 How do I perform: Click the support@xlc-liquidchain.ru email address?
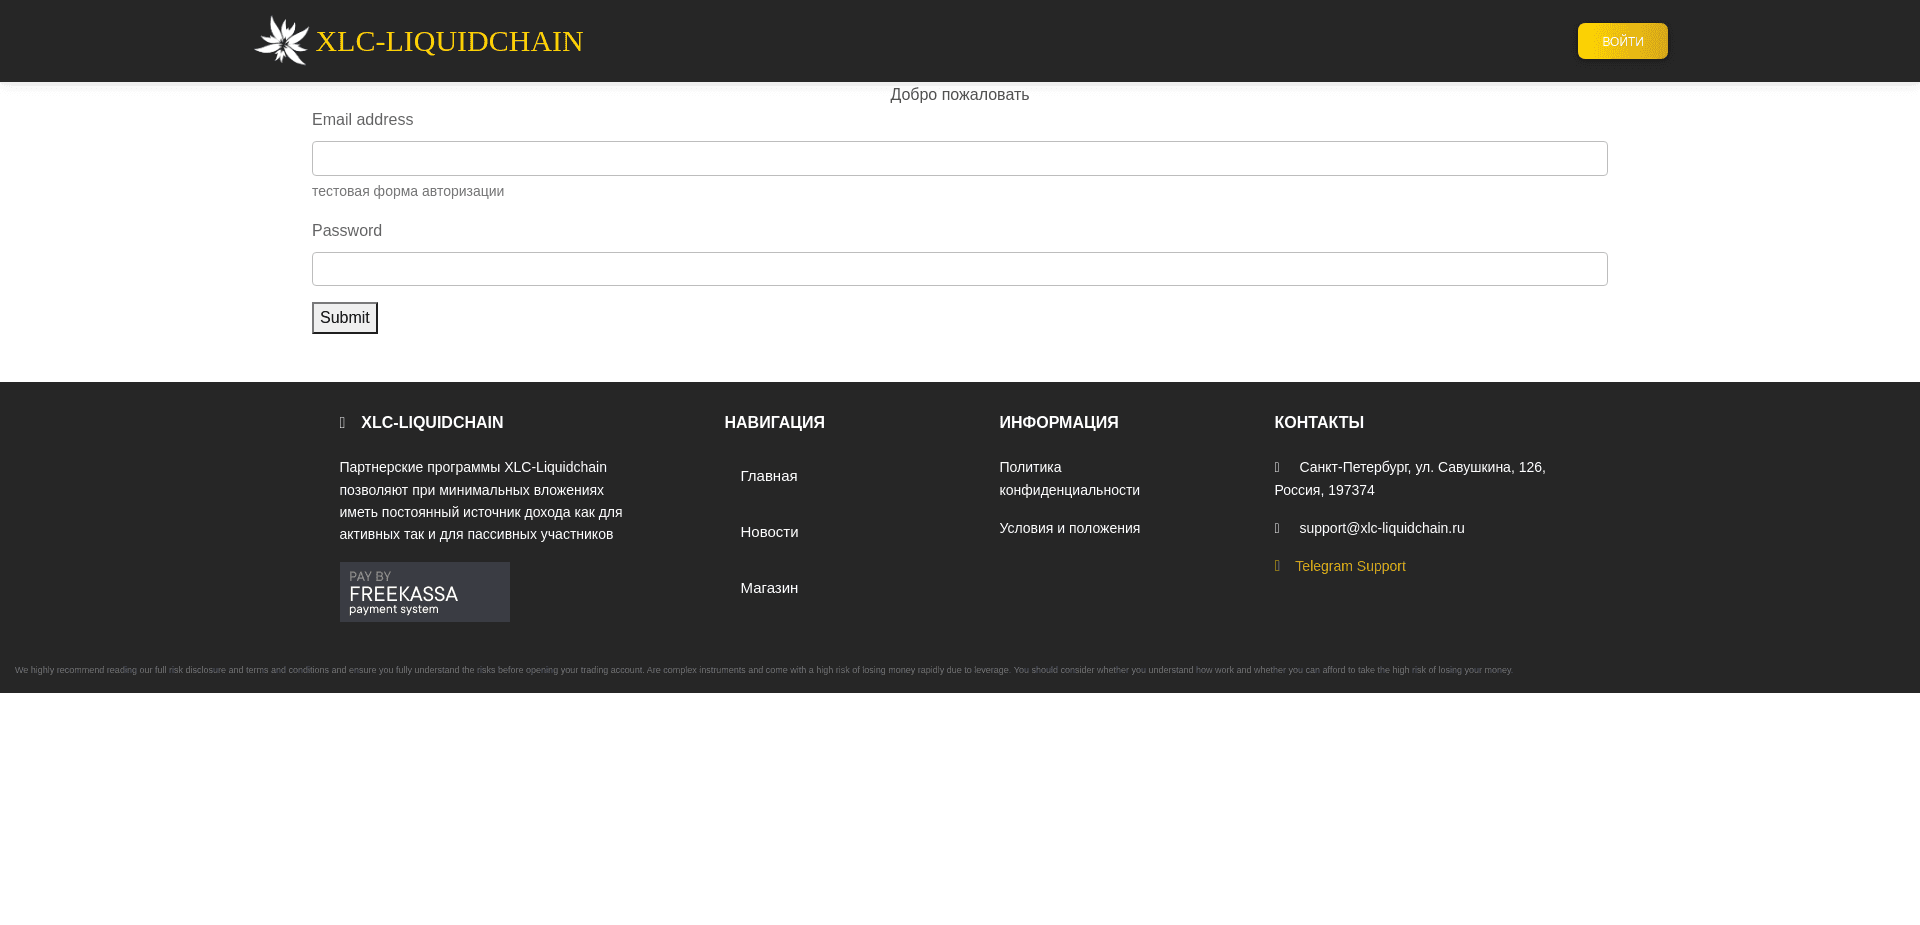pyautogui.click(x=1381, y=528)
